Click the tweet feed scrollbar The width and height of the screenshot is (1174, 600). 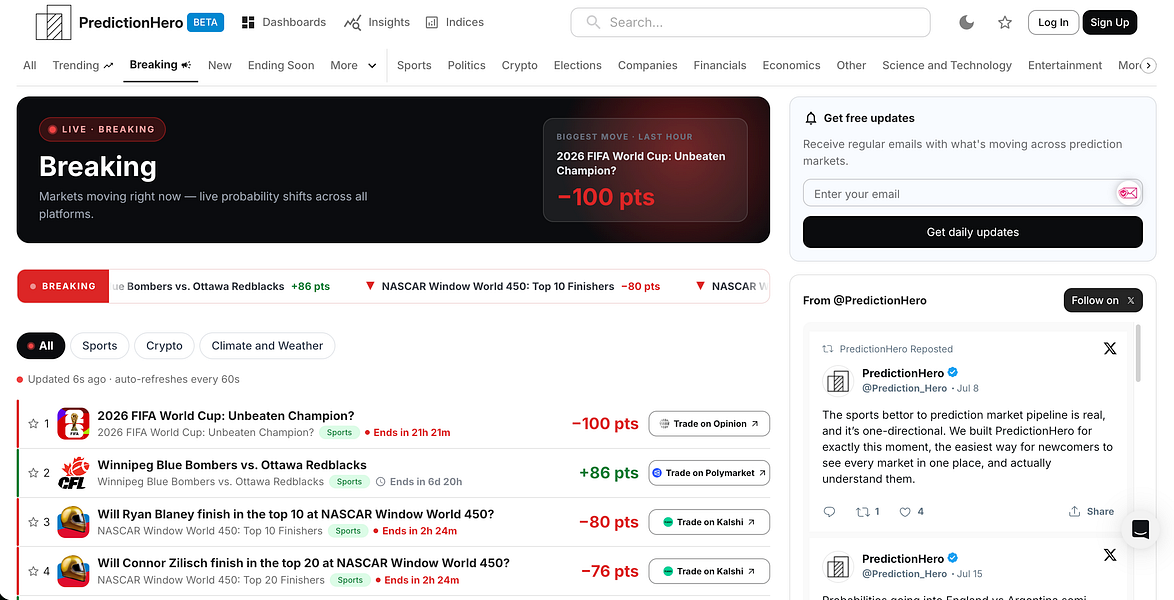[x=1139, y=352]
